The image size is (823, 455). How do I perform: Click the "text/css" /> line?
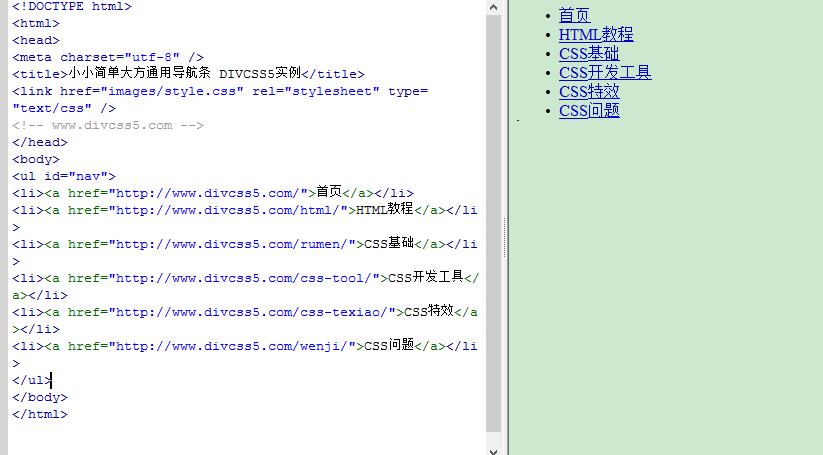coord(64,108)
